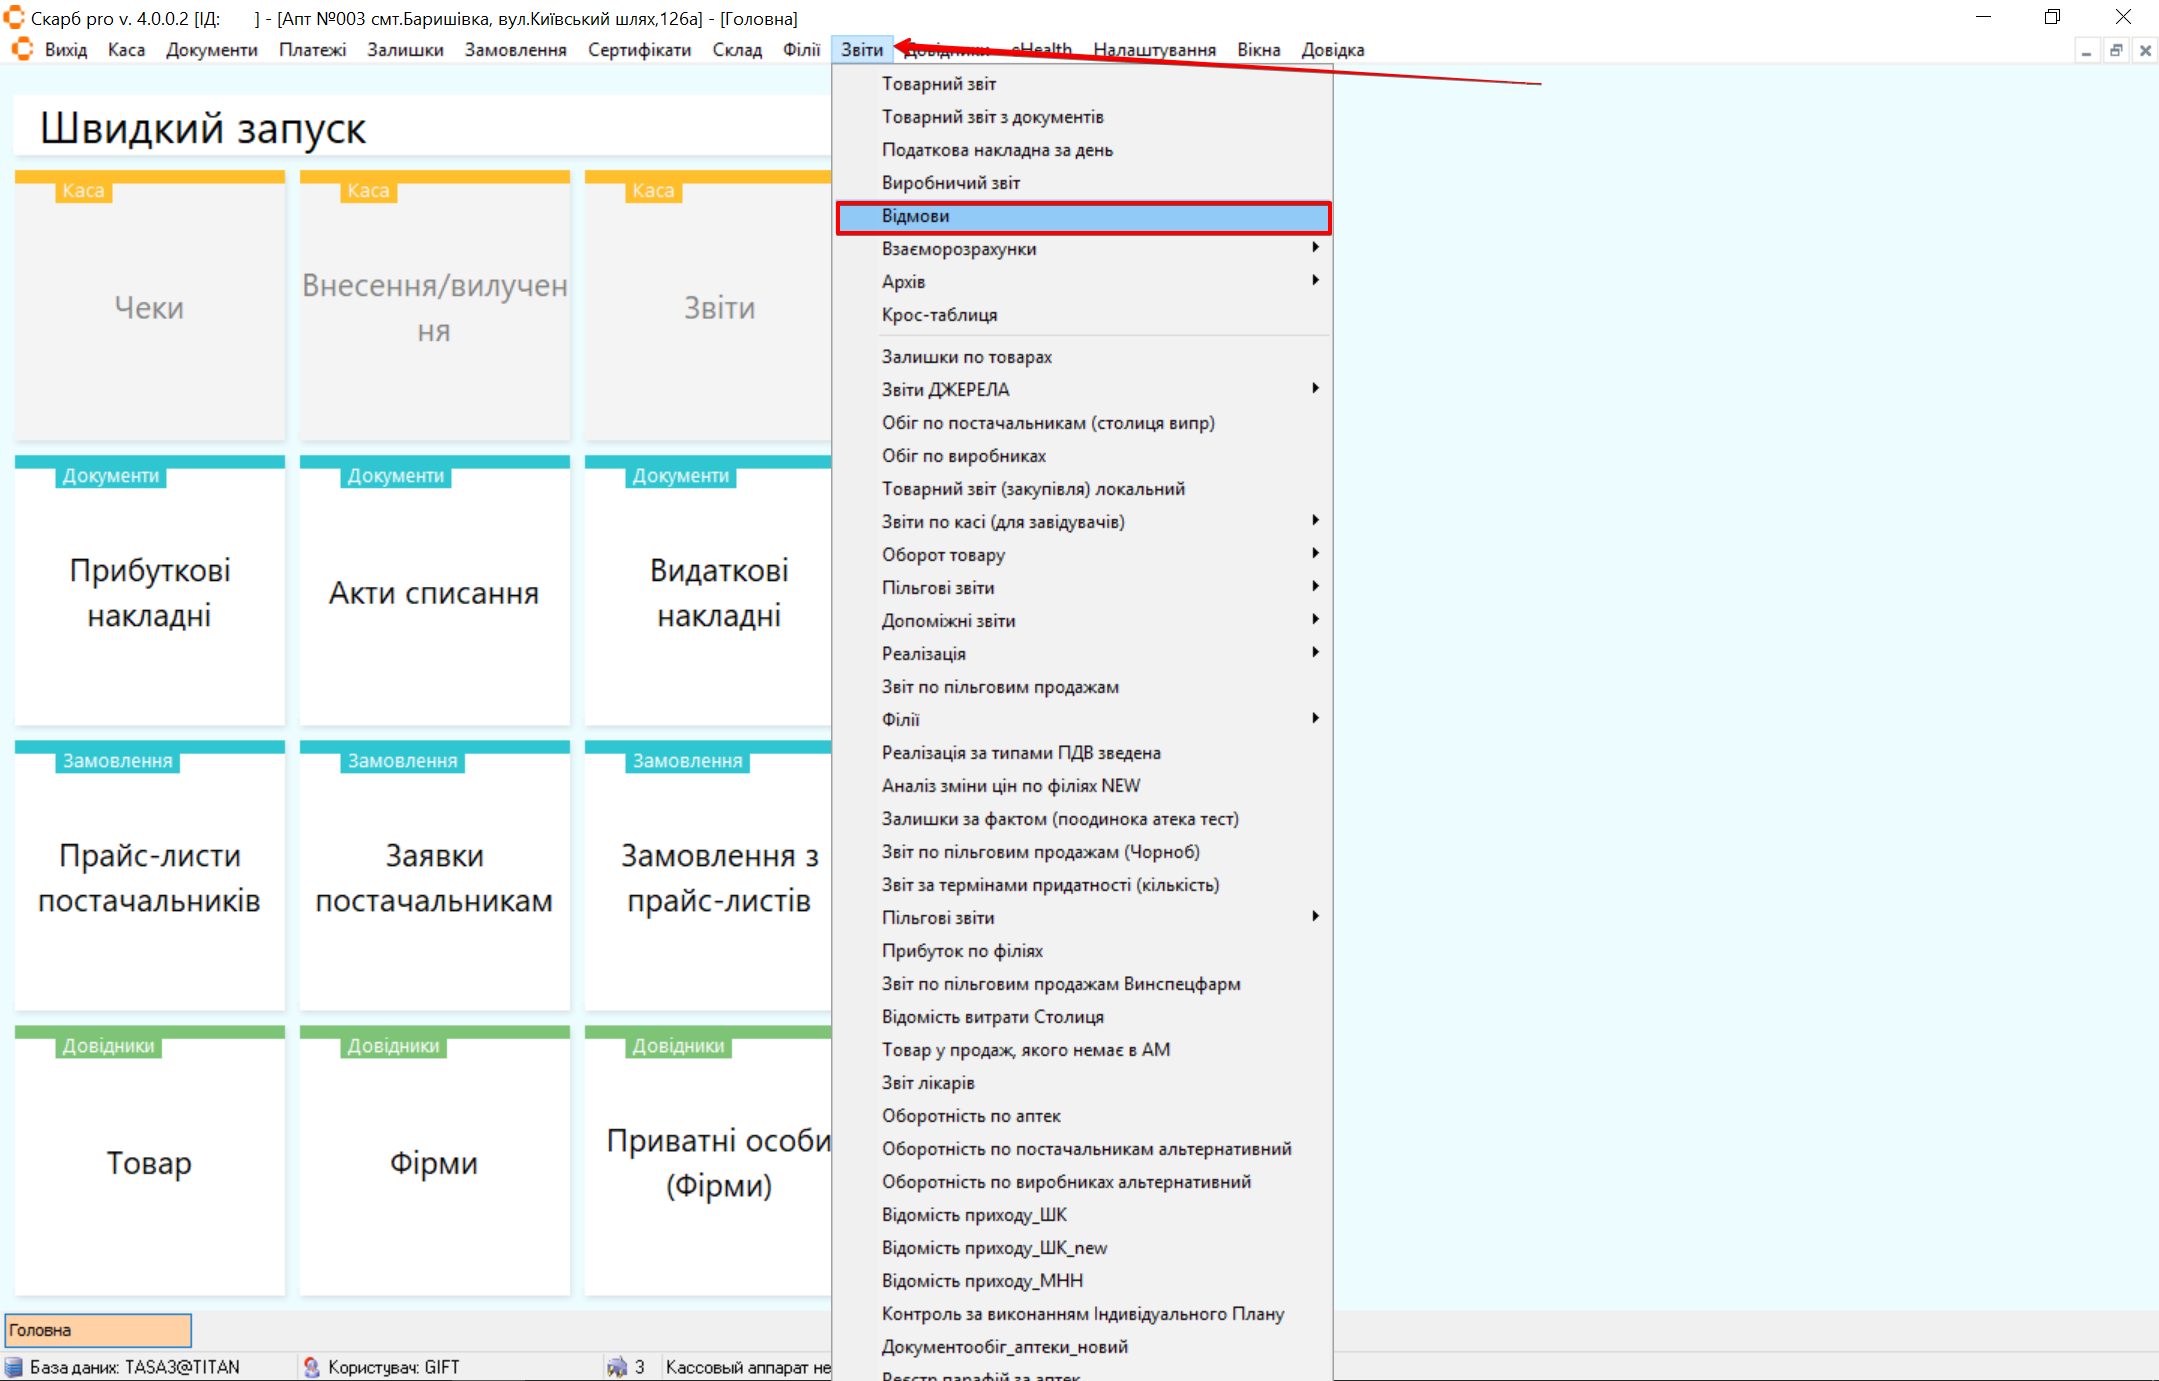
Task: Click the user icon next to Користувач
Action: [312, 1367]
